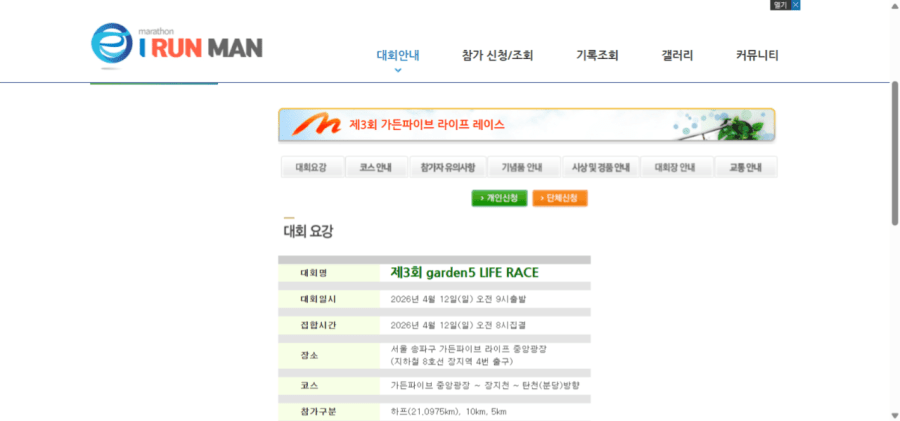This screenshot has height=421, width=900.
Task: Open the 기록조회 menu
Action: click(x=597, y=56)
